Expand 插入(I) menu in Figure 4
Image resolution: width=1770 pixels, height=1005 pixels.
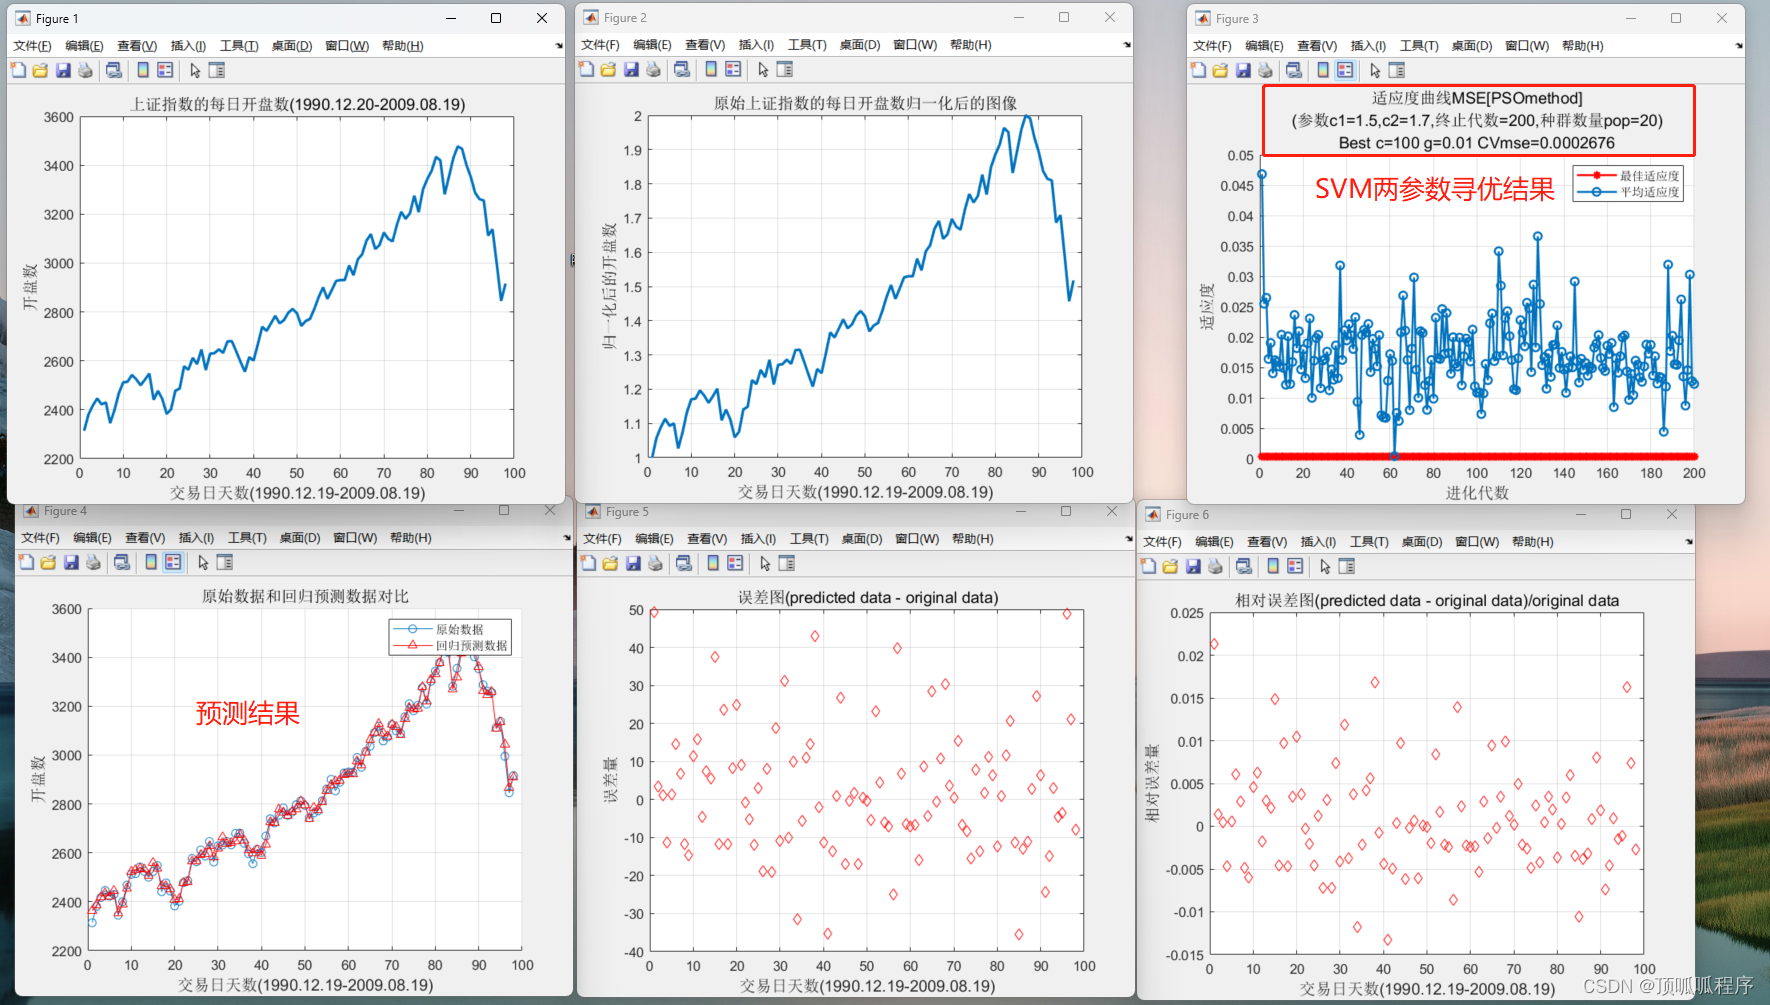(196, 538)
